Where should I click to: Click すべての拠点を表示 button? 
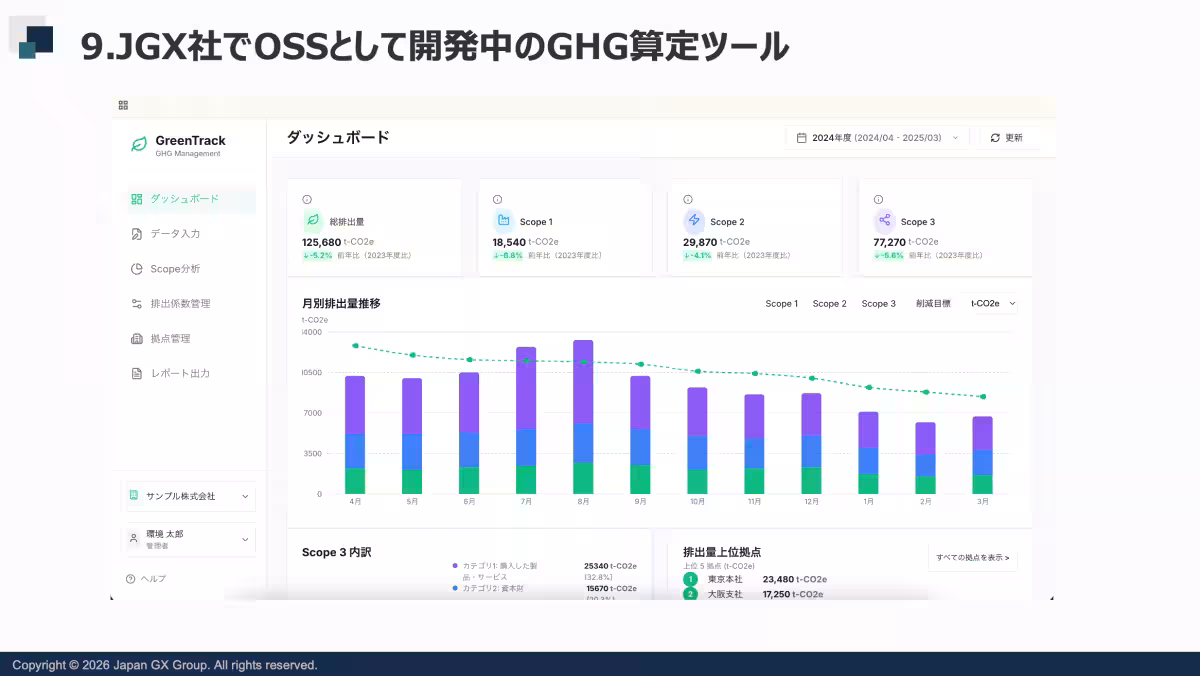point(973,557)
